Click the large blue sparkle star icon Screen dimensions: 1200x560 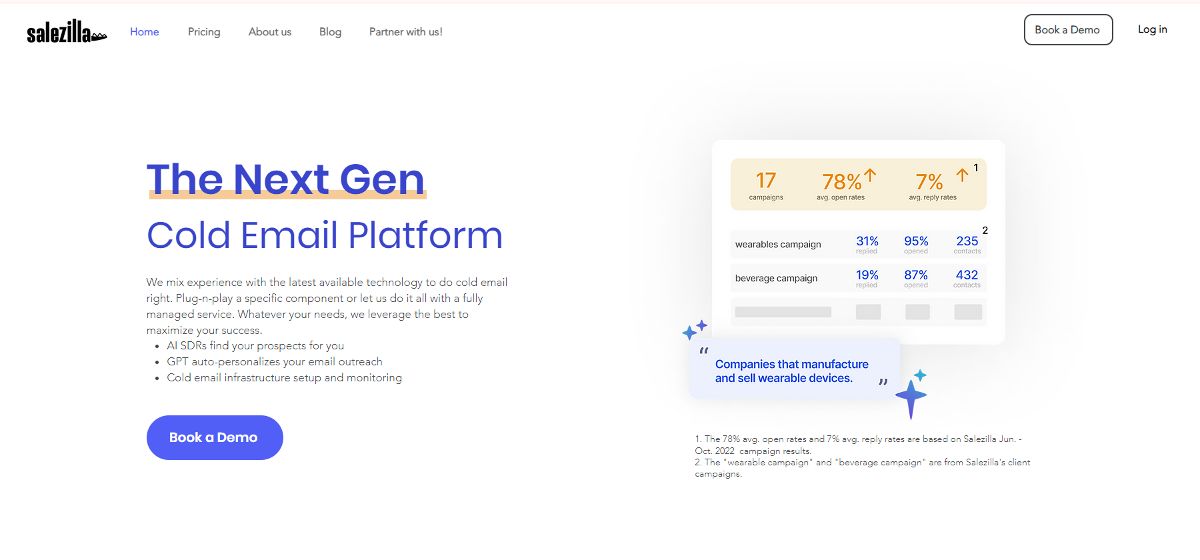pyautogui.click(x=911, y=398)
